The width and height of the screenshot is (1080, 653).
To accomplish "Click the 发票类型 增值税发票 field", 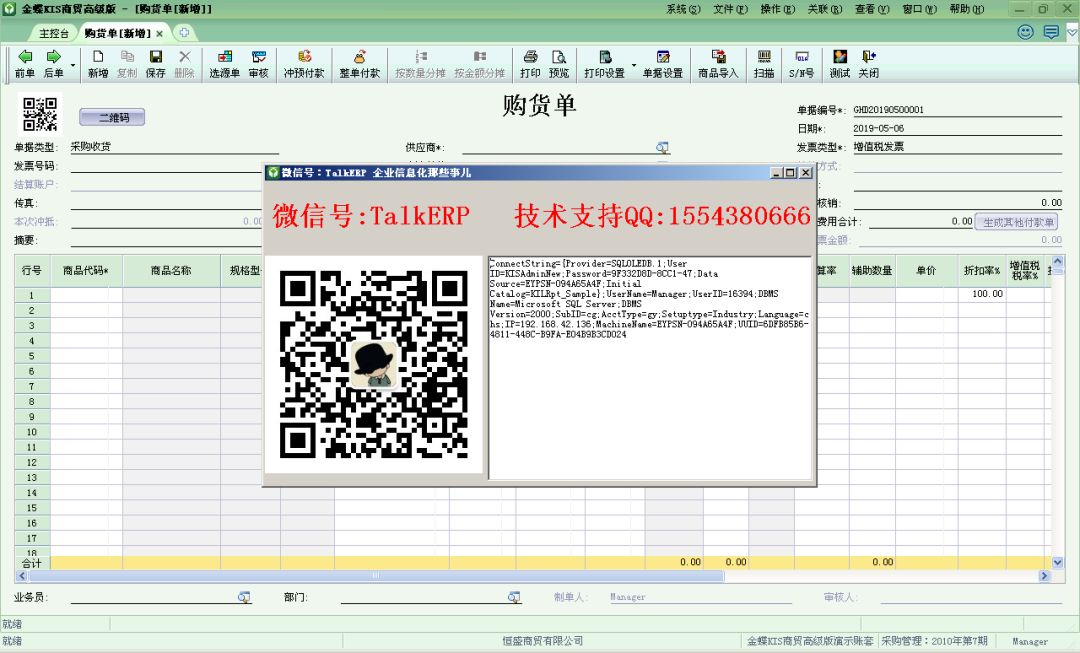I will click(957, 147).
